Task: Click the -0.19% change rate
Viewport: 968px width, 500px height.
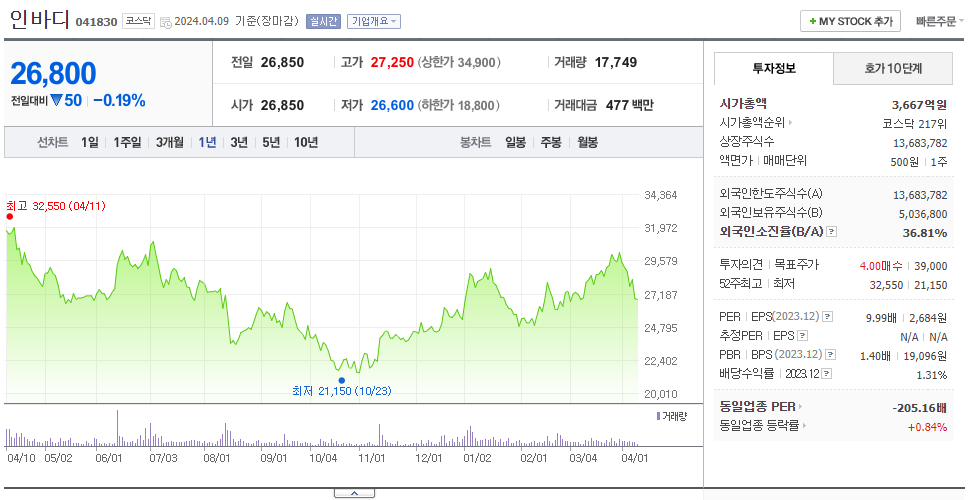Action: point(120,101)
